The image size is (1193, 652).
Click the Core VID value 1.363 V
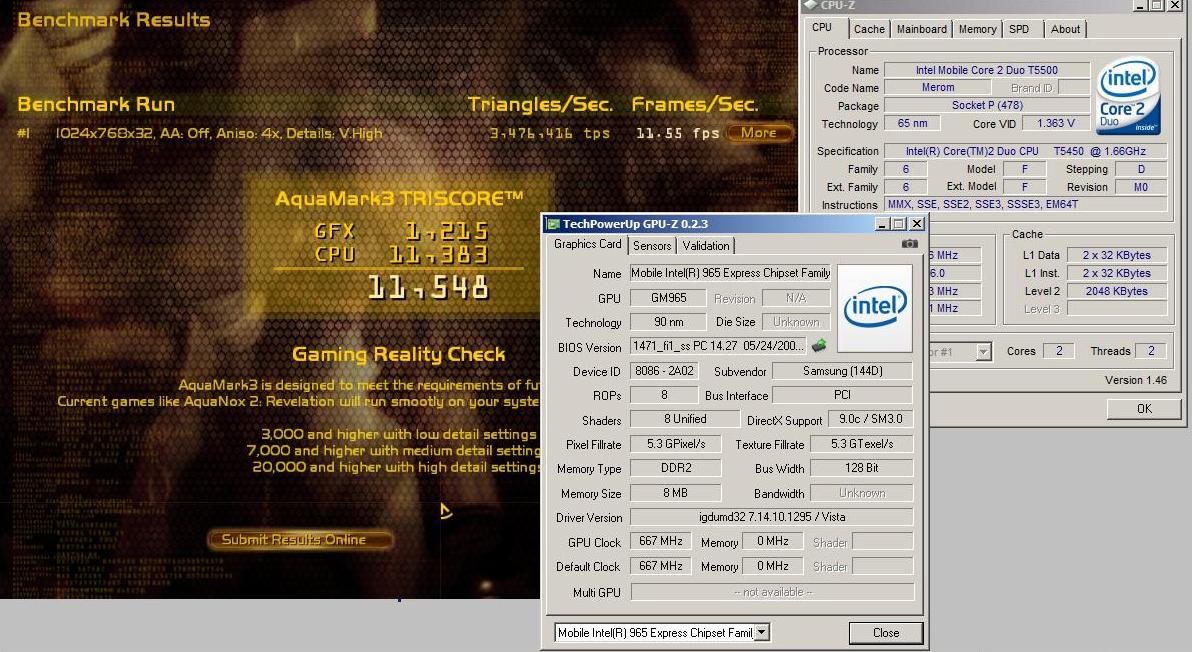1055,123
